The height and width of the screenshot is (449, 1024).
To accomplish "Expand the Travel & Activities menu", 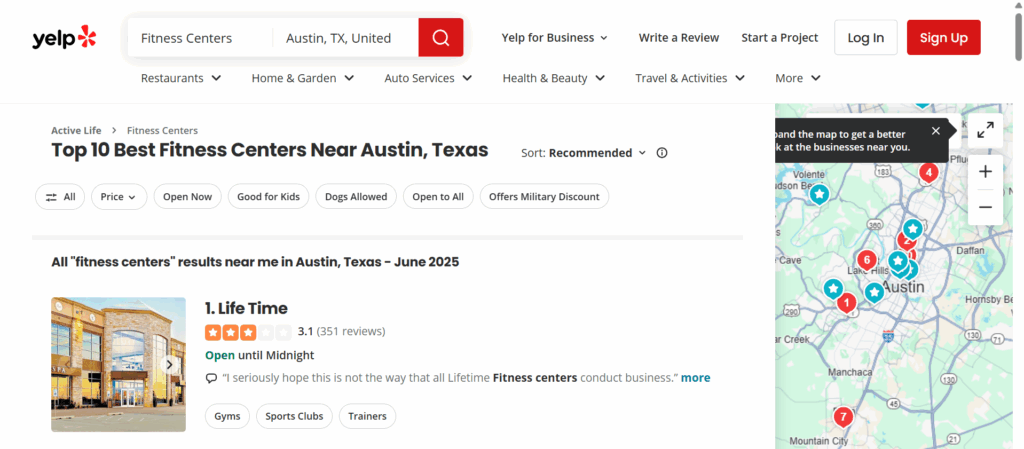I will [x=690, y=78].
